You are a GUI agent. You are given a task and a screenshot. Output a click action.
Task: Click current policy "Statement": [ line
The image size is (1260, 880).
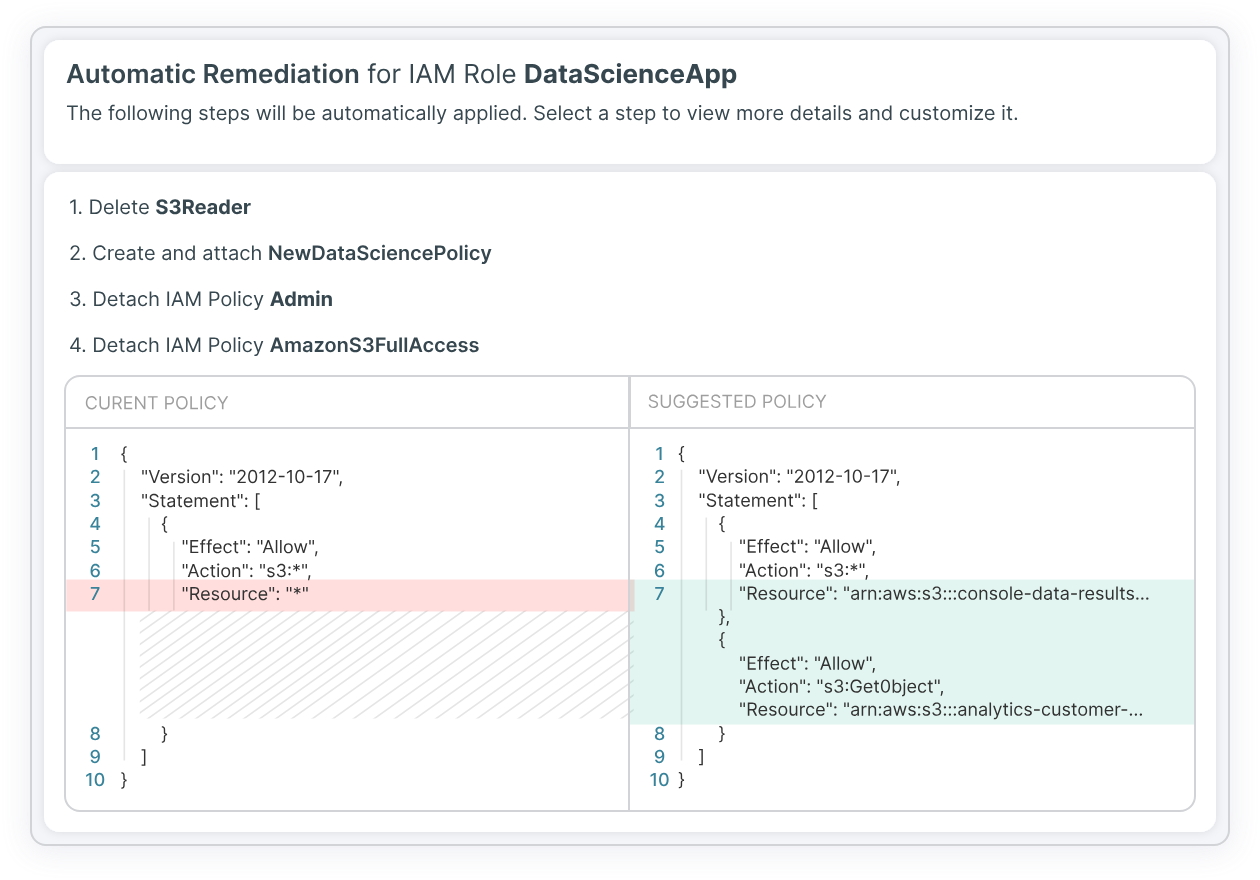[x=201, y=501]
